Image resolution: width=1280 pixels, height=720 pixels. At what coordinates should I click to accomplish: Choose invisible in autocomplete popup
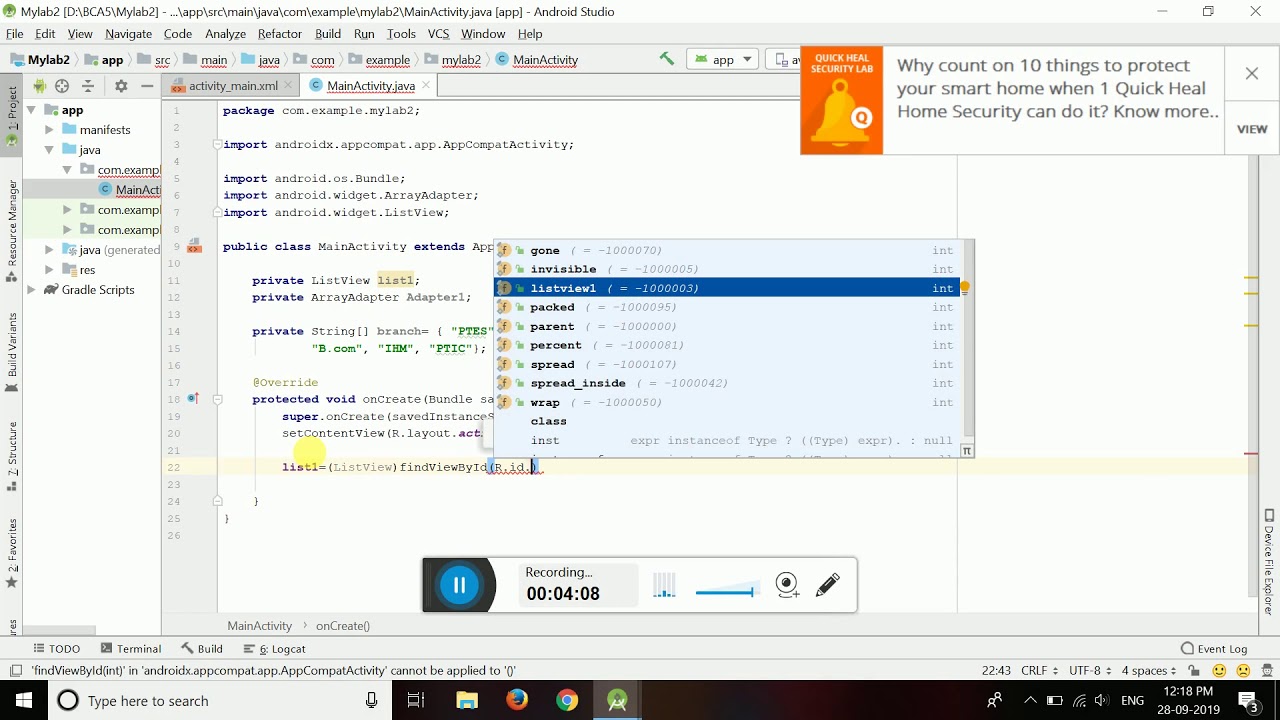tap(727, 269)
